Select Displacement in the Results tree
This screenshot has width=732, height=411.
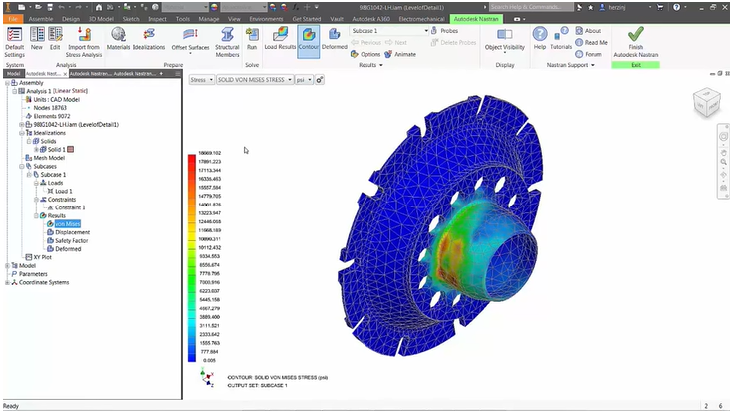pyautogui.click(x=72, y=232)
